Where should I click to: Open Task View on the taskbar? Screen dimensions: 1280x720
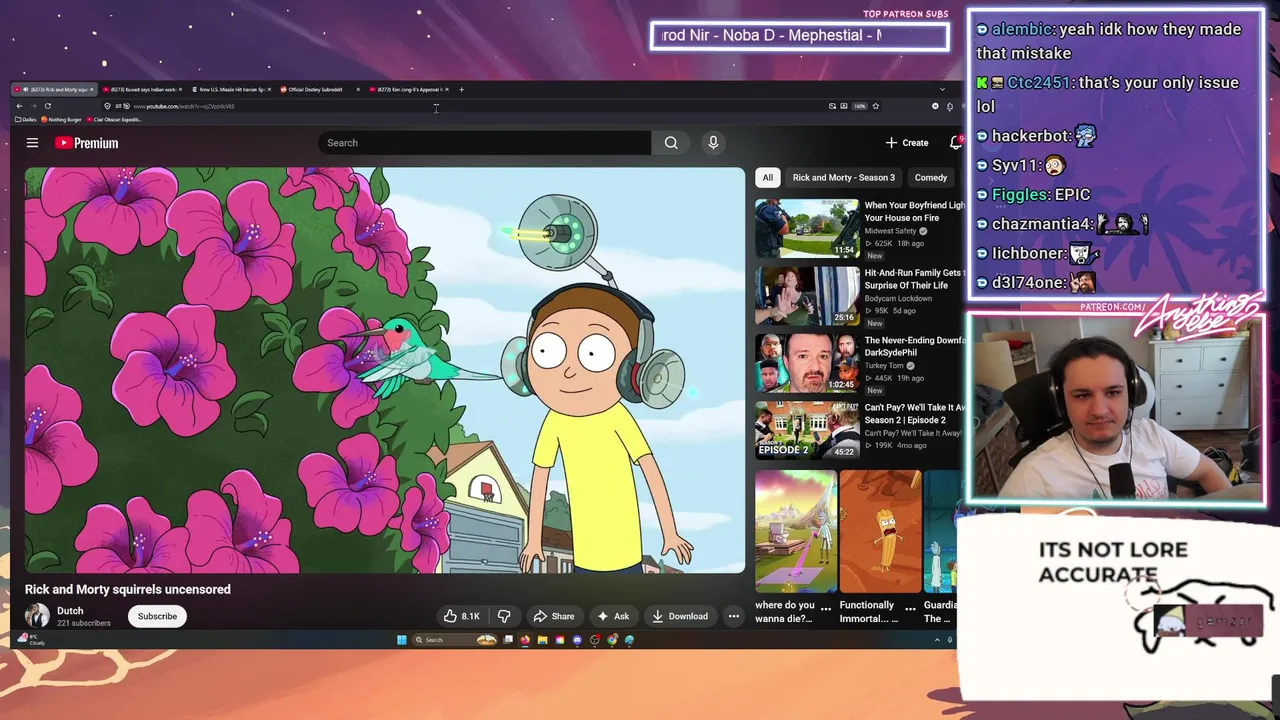(x=508, y=640)
